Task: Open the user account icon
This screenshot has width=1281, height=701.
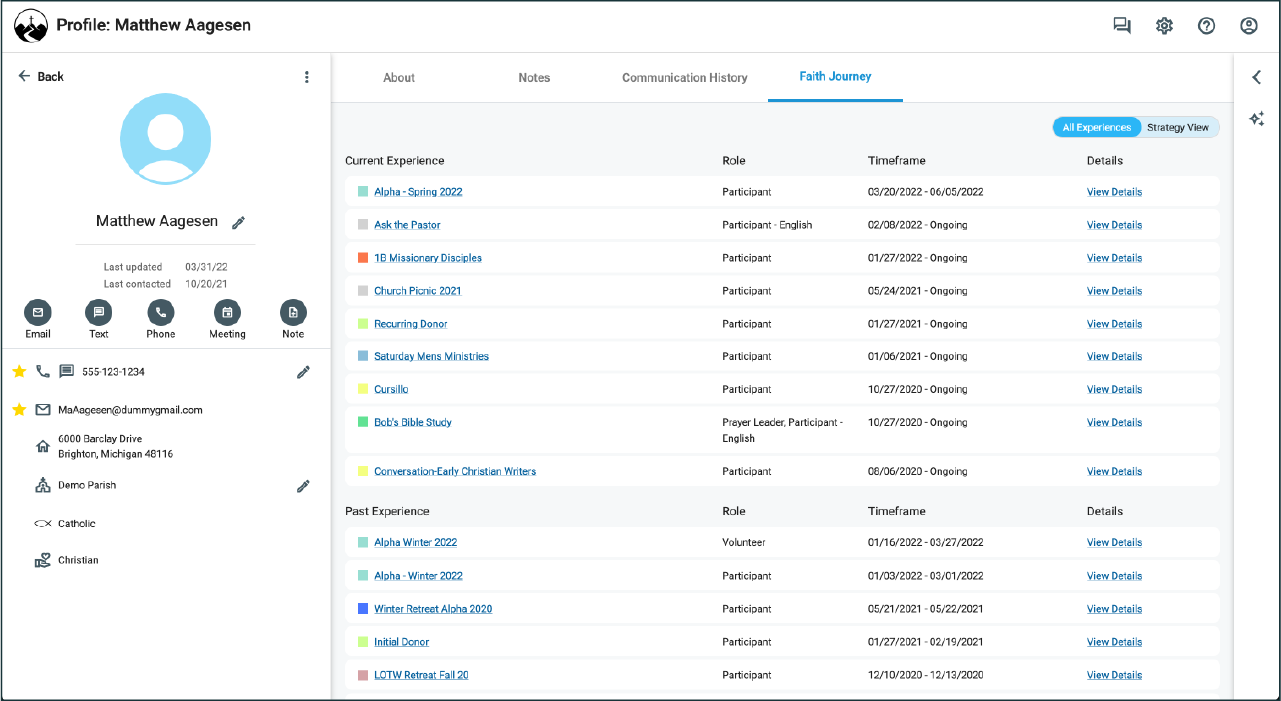Action: point(1248,26)
